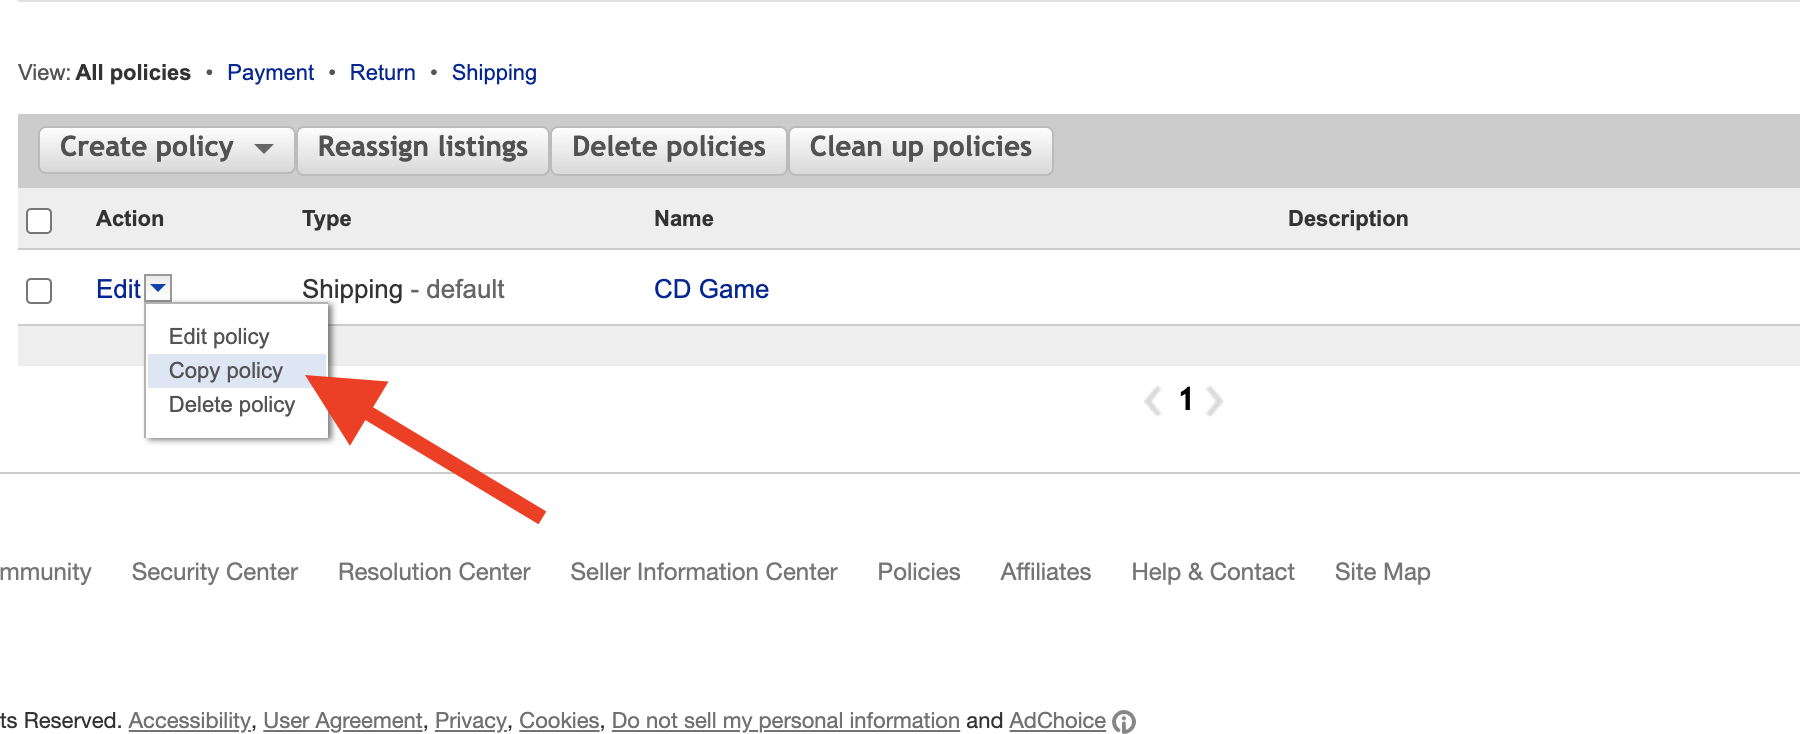Check the CD Game policy checkbox
This screenshot has width=1800, height=734.
(39, 290)
